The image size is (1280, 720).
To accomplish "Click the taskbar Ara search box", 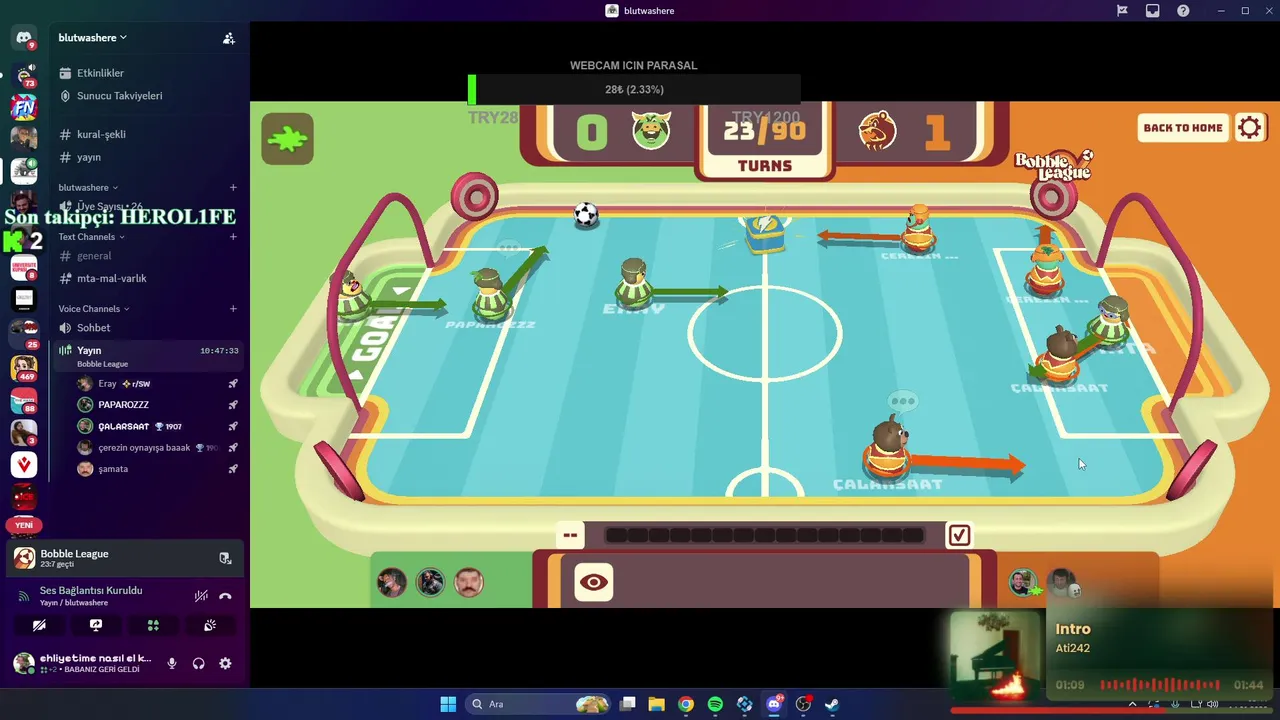I will click(540, 704).
